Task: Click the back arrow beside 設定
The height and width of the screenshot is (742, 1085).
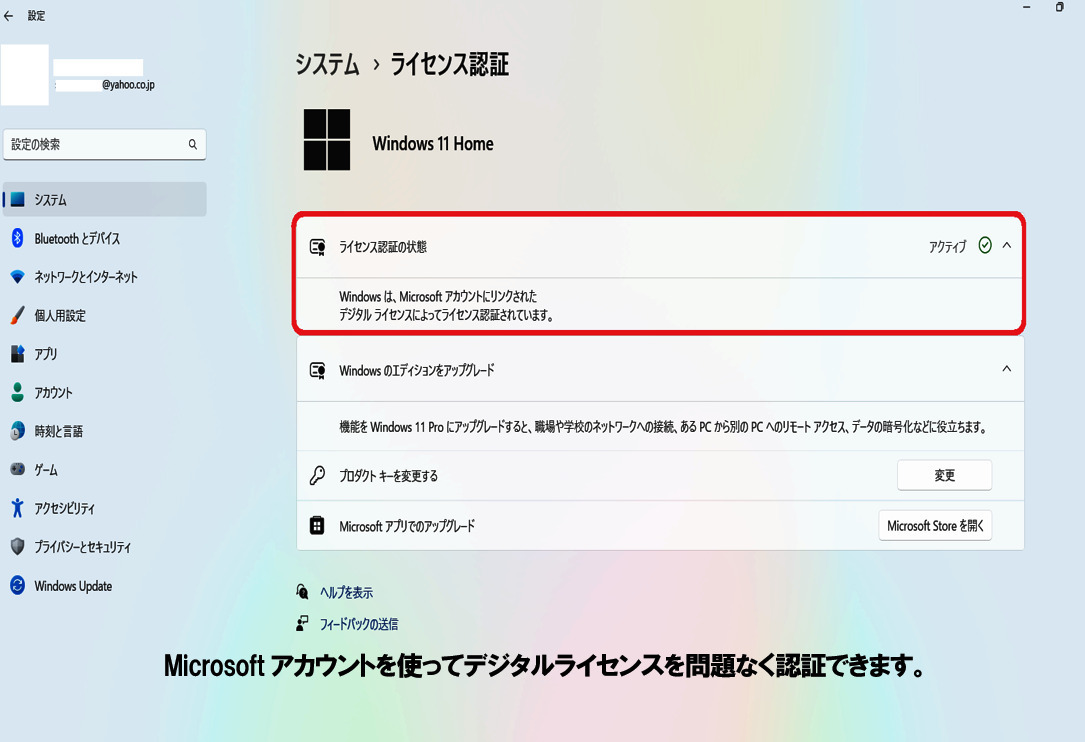Action: 8,16
